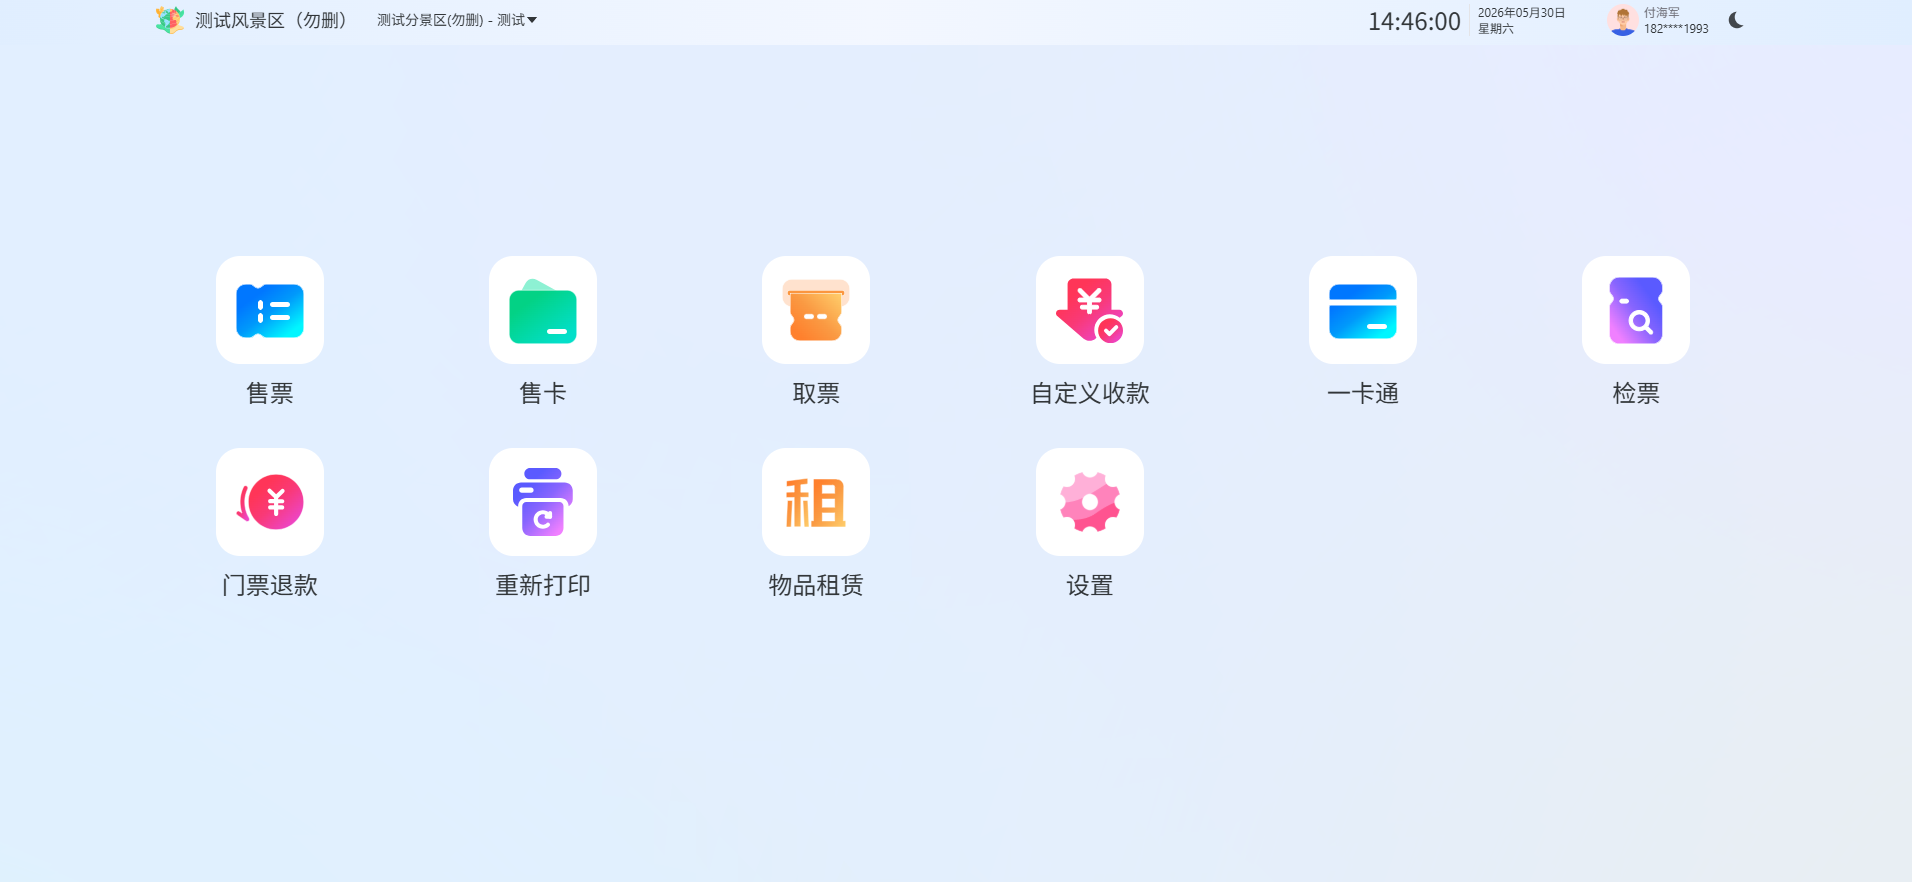The width and height of the screenshot is (1912, 882).
Task: Open the 一卡通 card icon
Action: 1363,310
